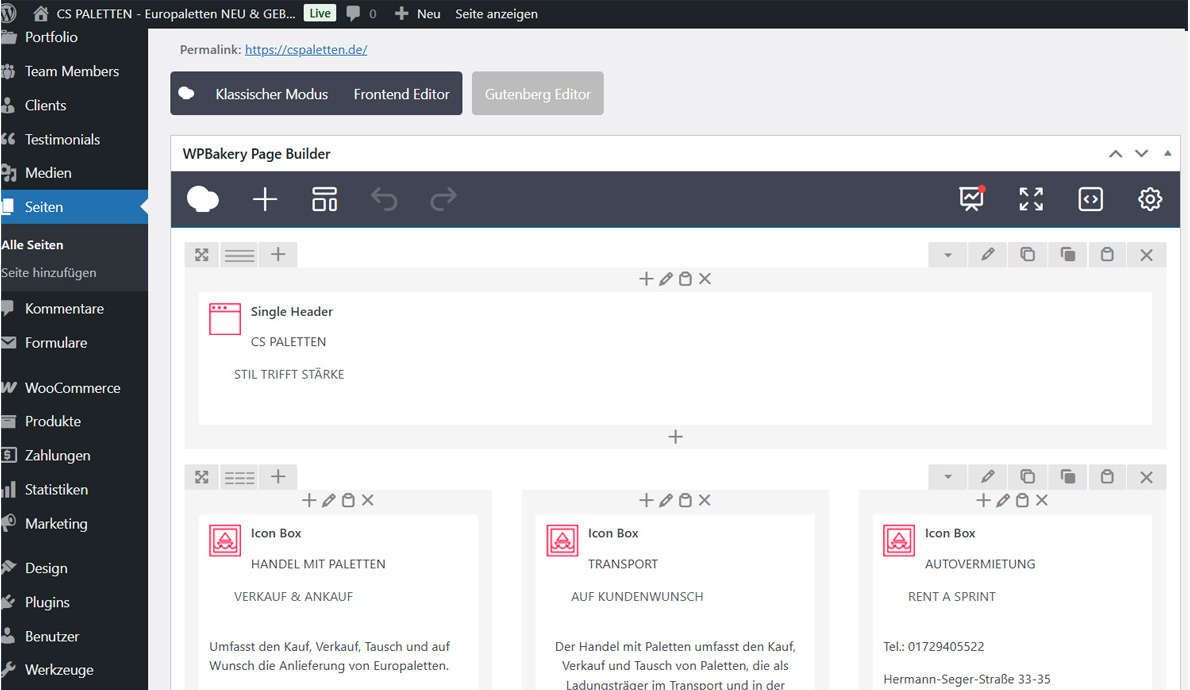Edit the first row with pencil icon
Viewport: 1190px width, 690px height.
pyautogui.click(x=988, y=255)
